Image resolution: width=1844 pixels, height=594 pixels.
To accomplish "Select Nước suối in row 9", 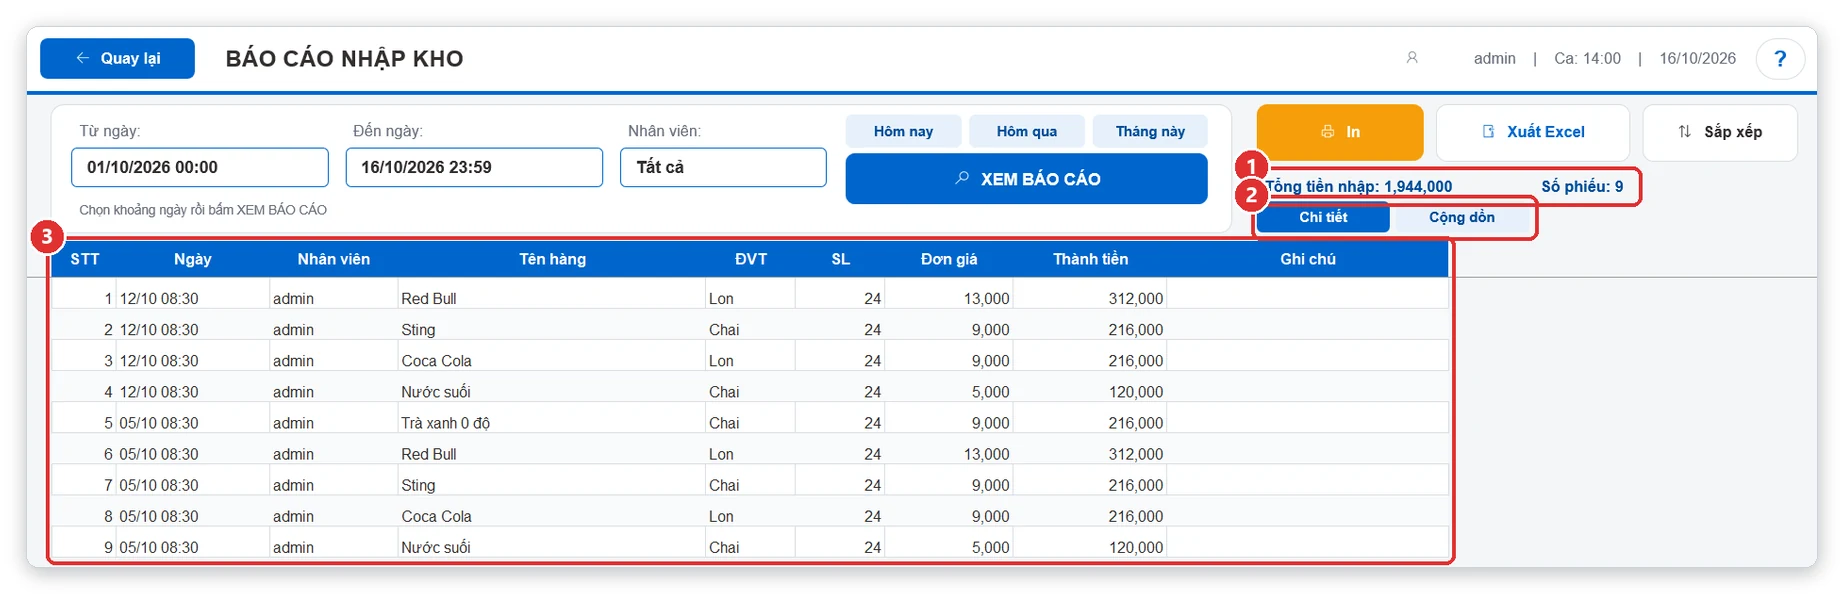I will [436, 546].
